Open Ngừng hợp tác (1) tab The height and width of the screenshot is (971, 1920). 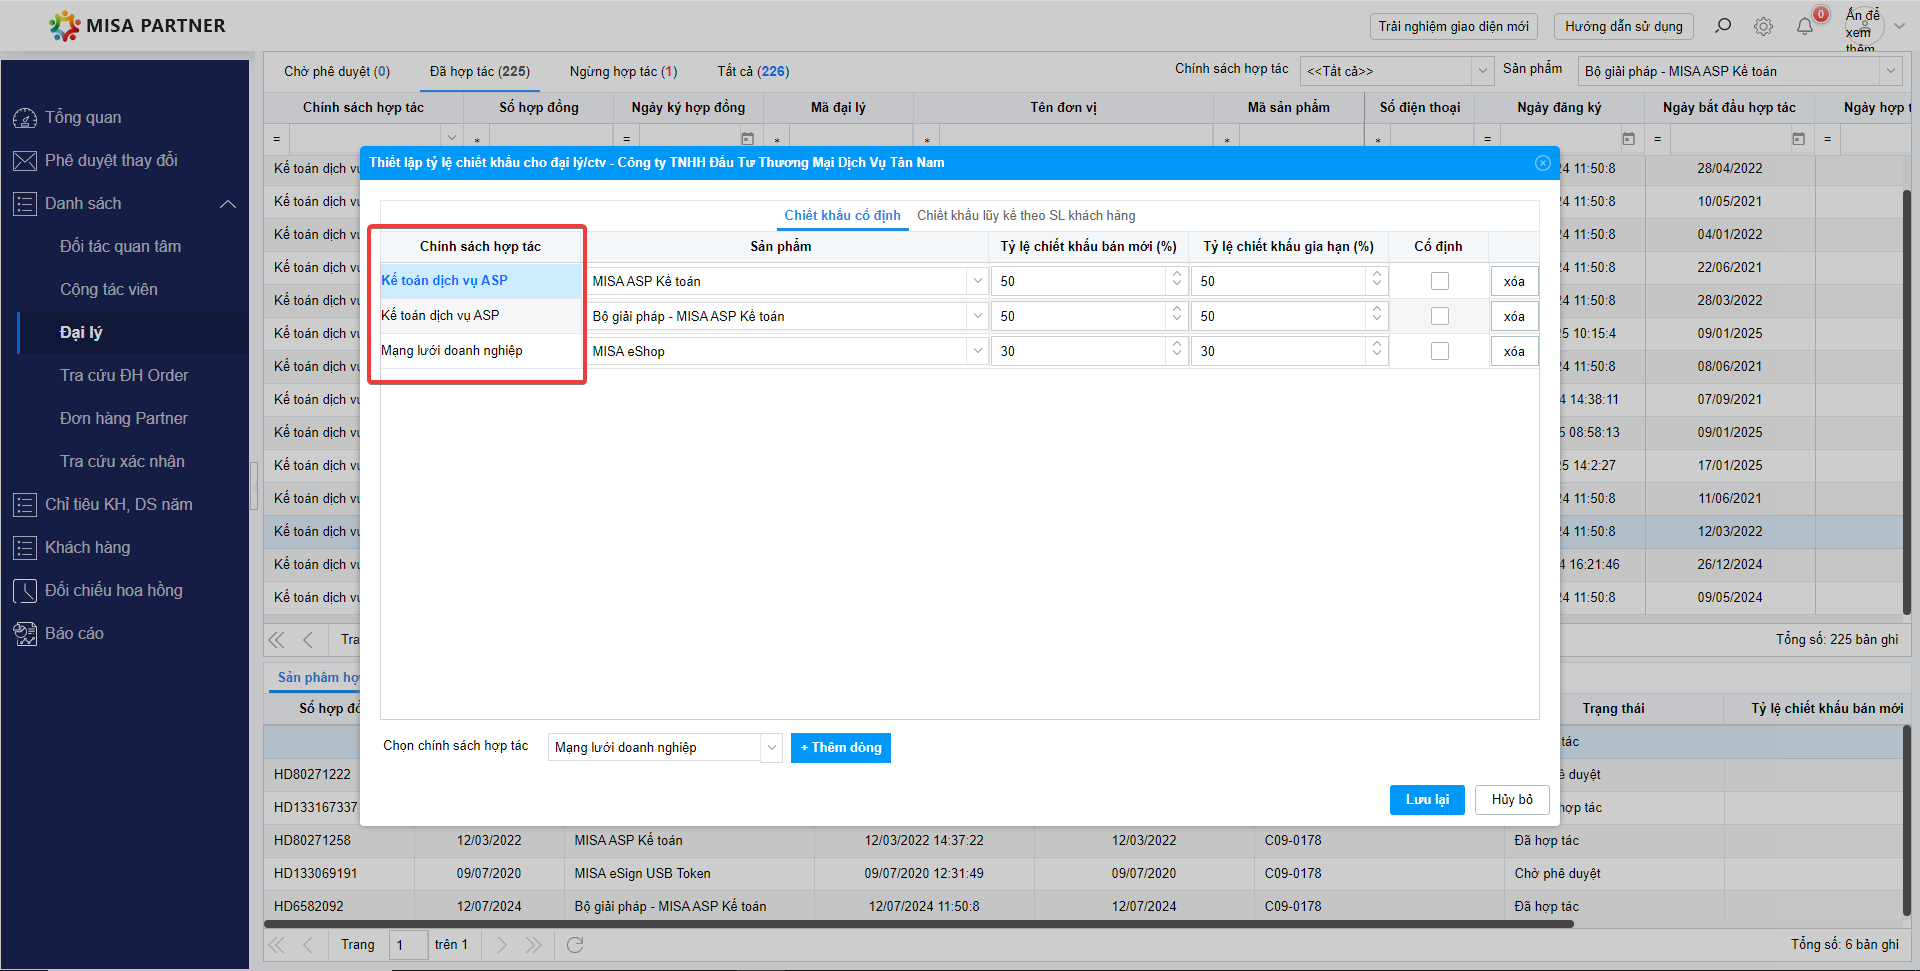click(x=623, y=72)
